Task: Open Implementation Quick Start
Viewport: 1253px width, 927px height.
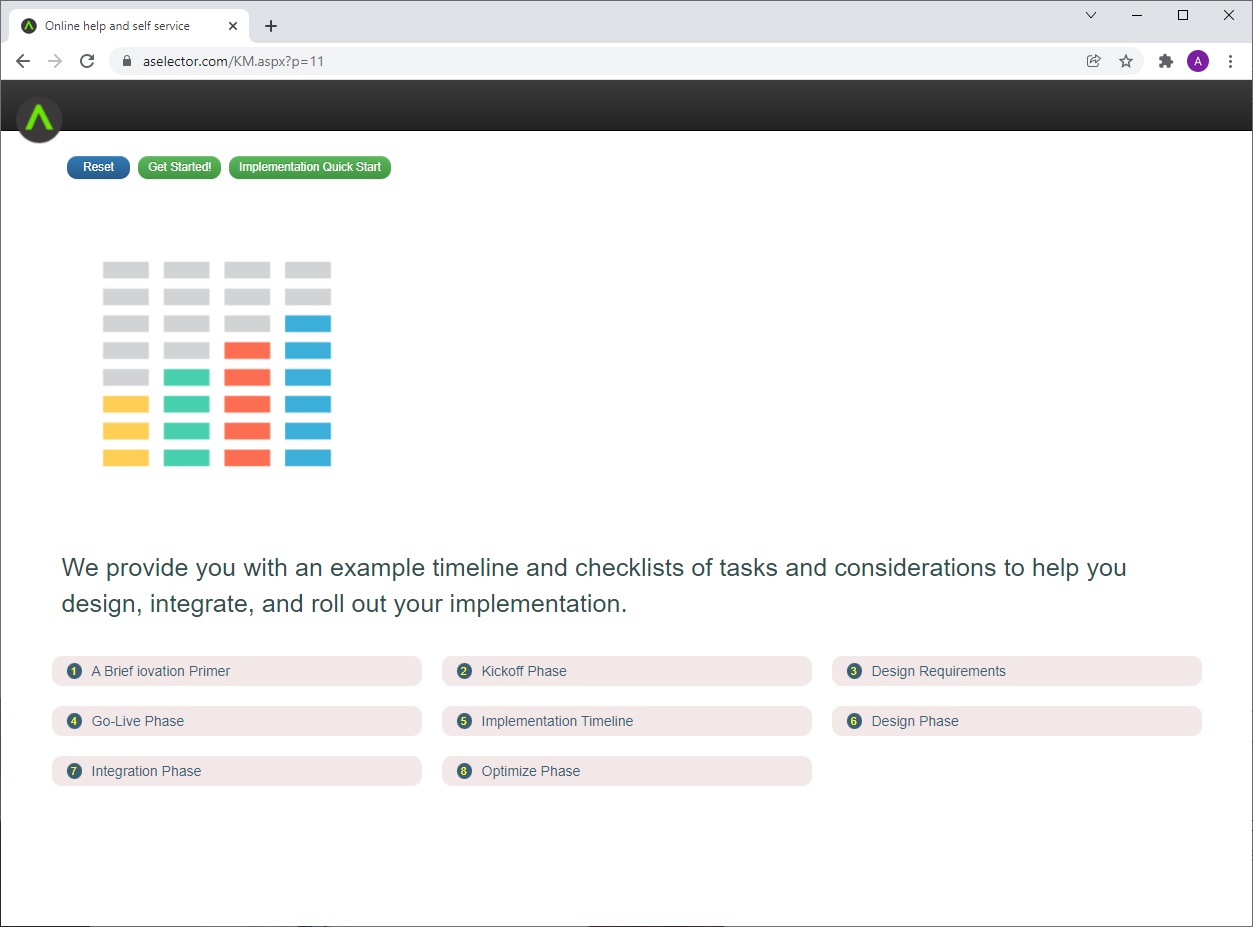Action: (310, 167)
